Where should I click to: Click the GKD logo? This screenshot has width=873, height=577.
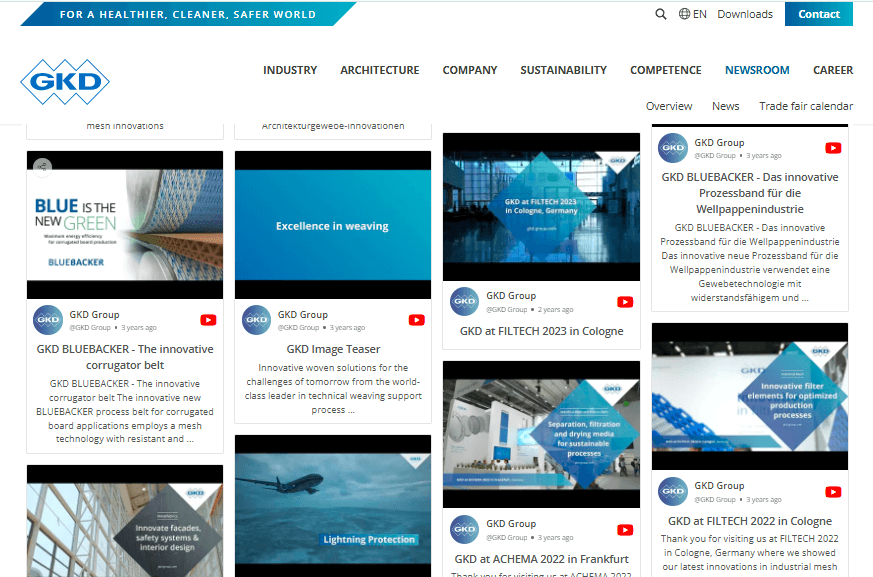tap(64, 81)
